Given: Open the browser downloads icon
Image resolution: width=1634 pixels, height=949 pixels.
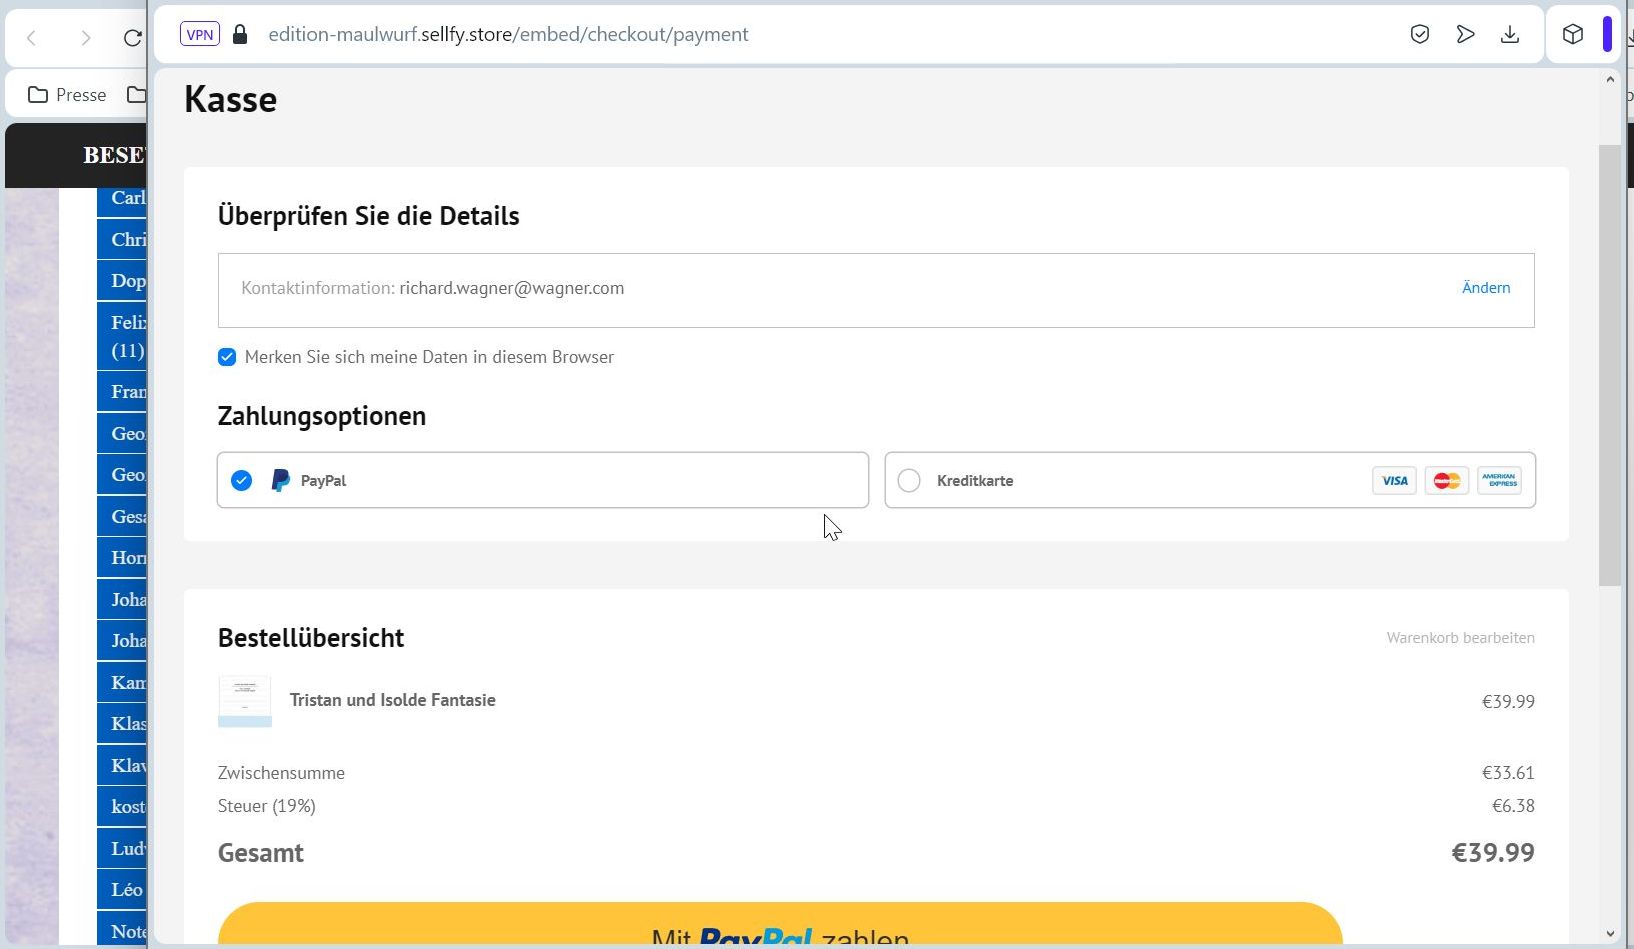Looking at the screenshot, I should pyautogui.click(x=1510, y=34).
